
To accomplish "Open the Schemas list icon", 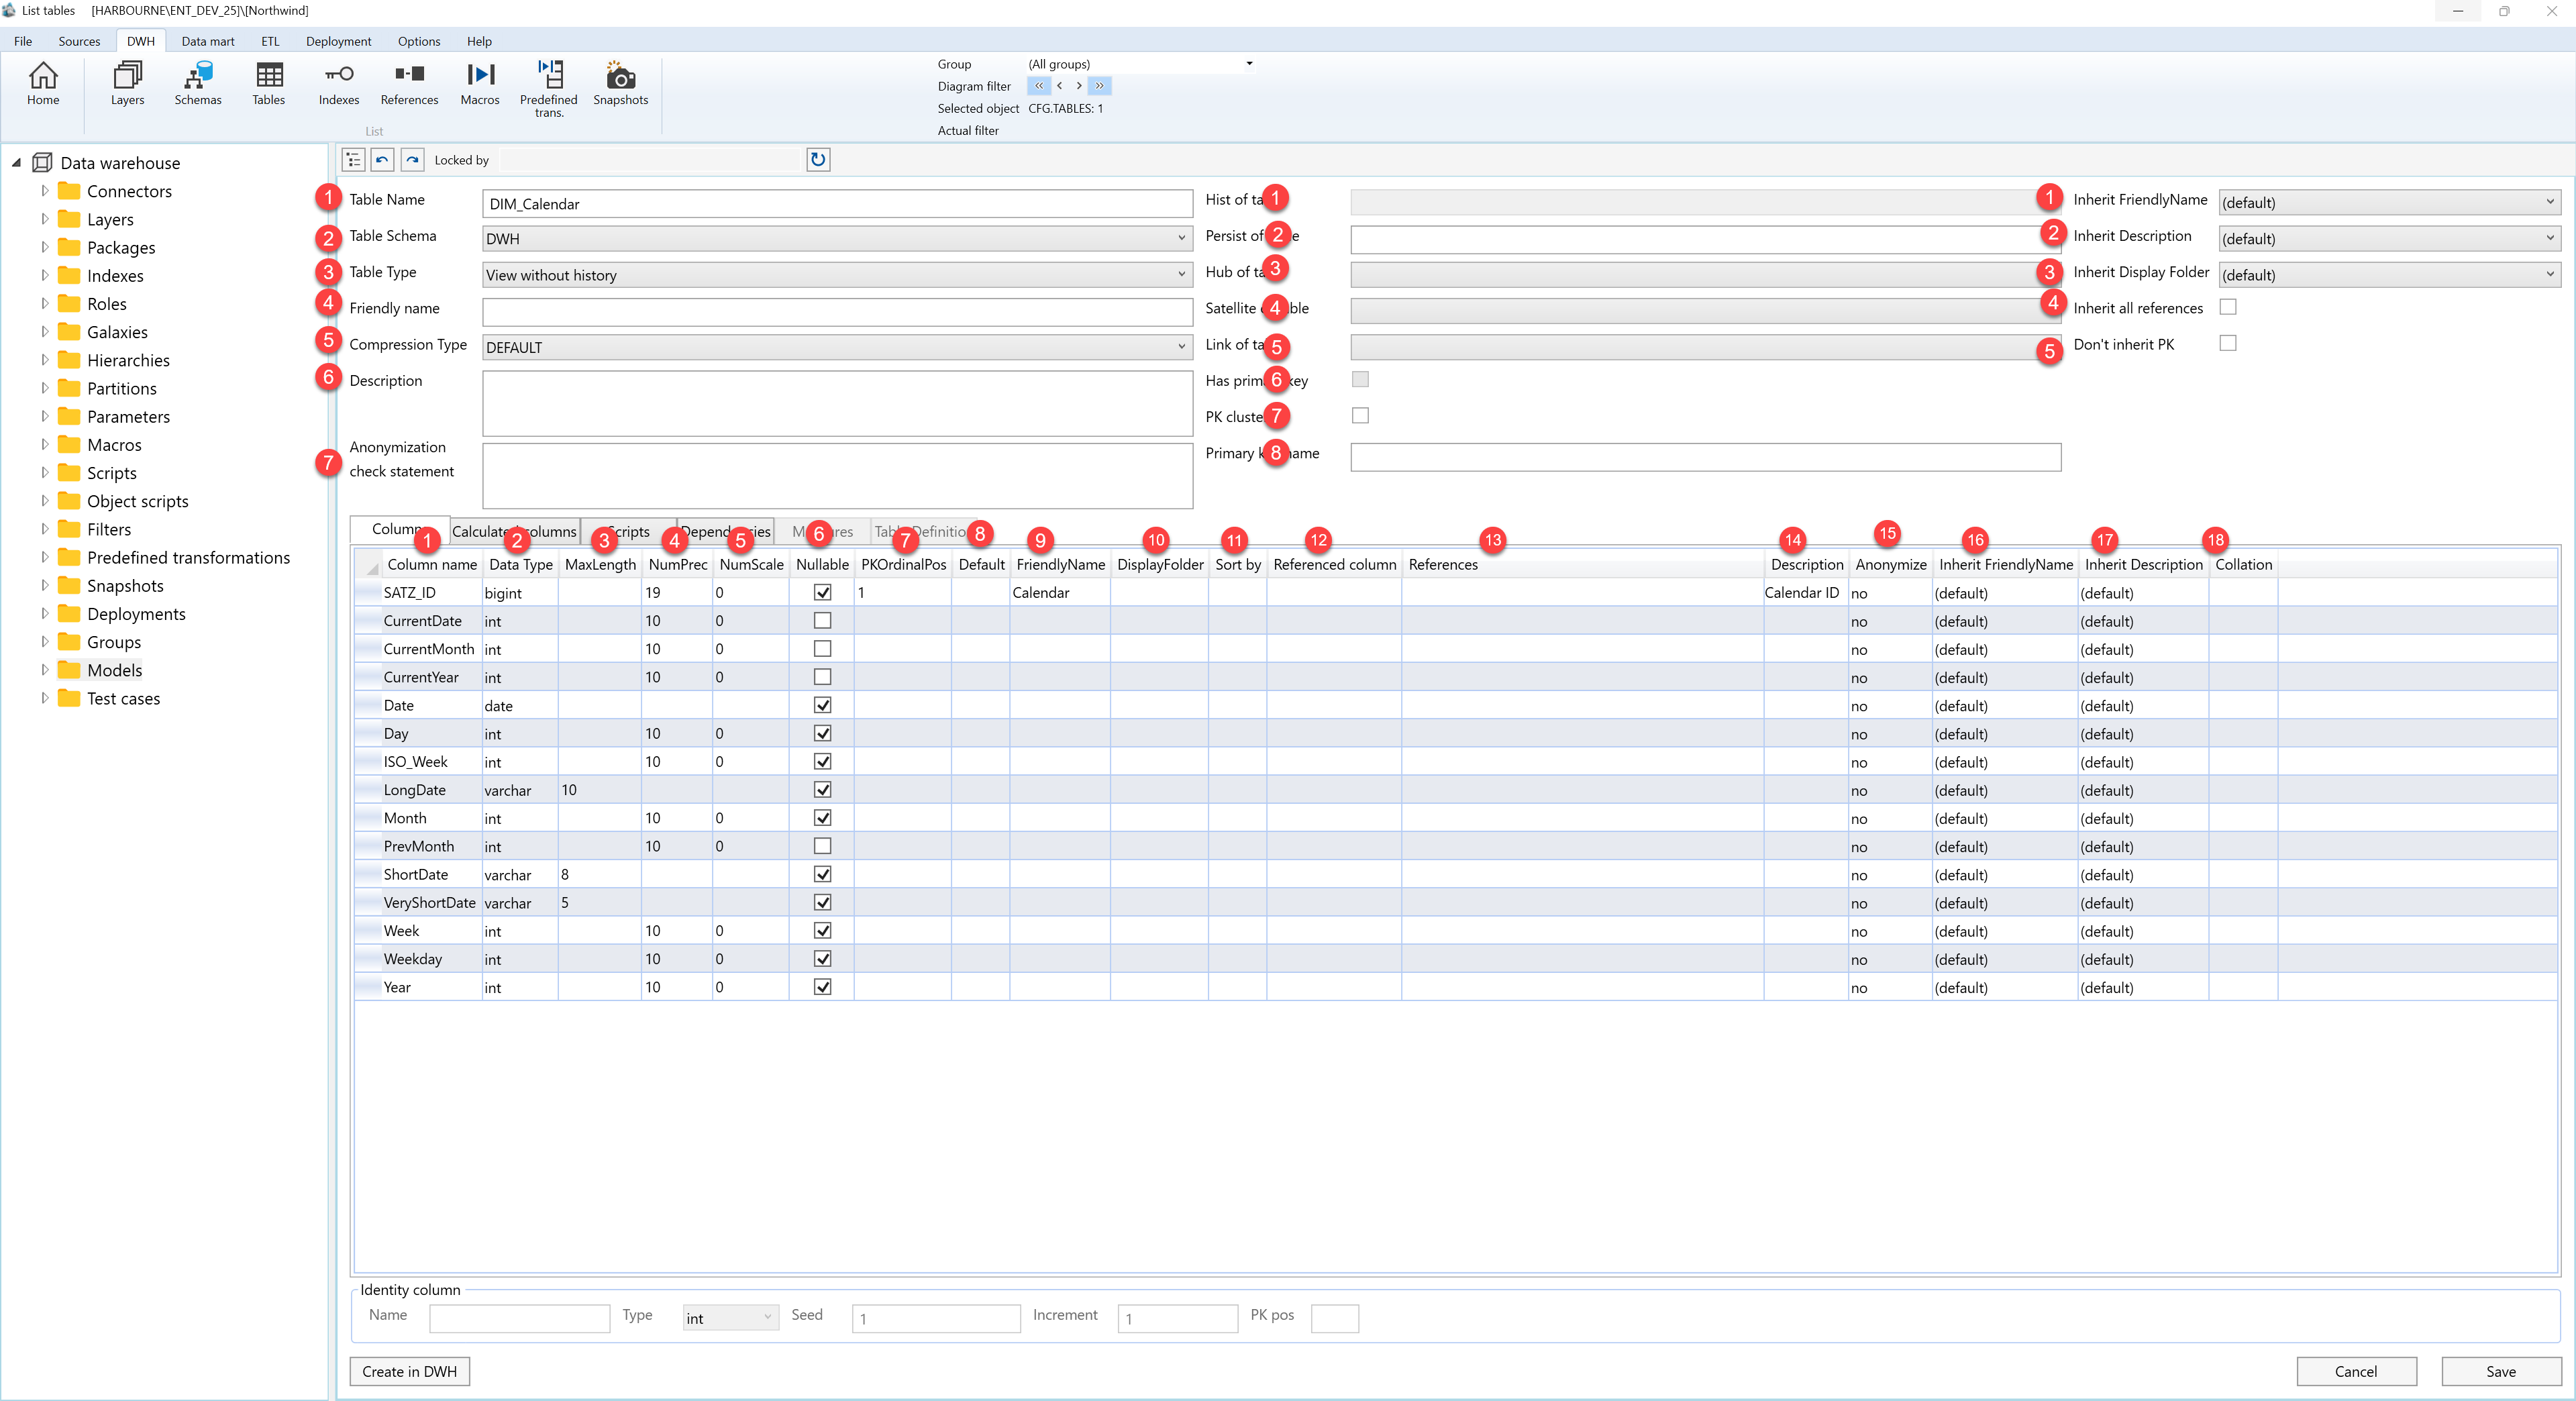I will 198,83.
